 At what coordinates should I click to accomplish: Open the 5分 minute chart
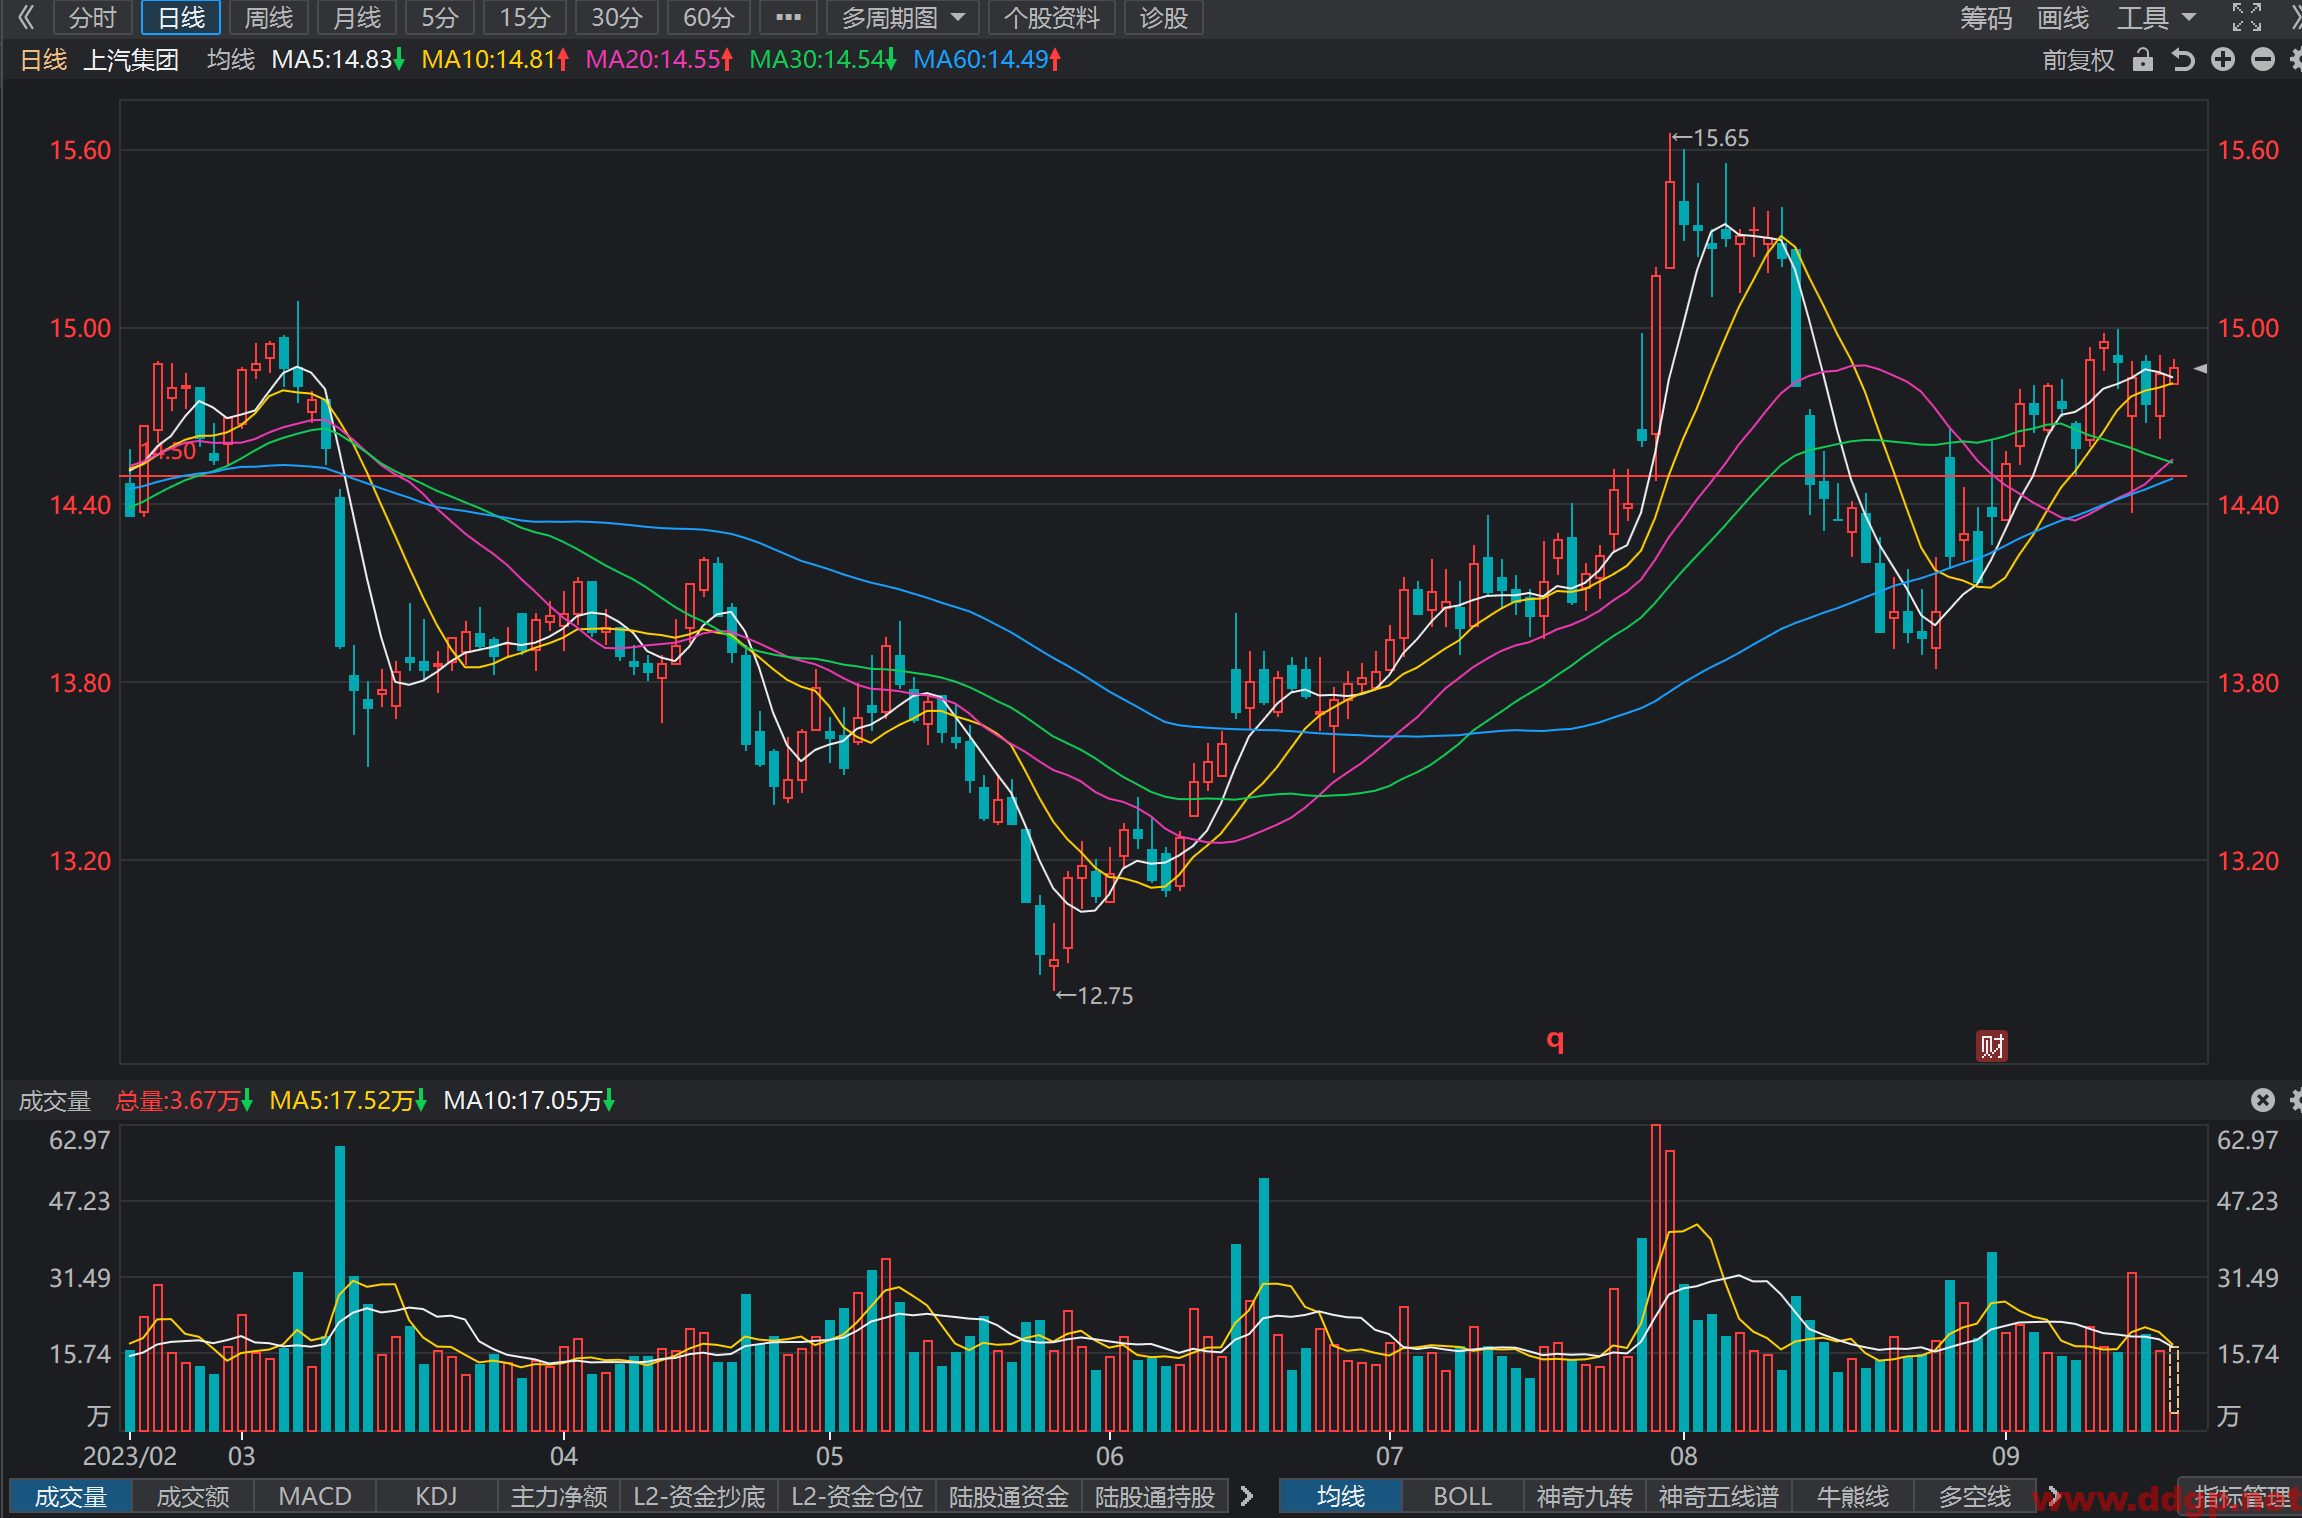(440, 18)
